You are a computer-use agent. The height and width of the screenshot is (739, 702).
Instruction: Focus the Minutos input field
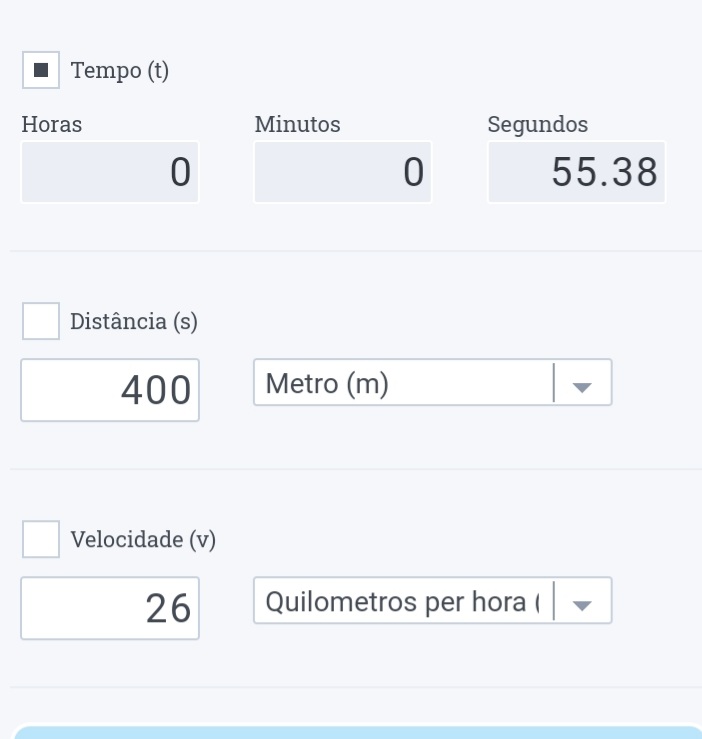(x=343, y=172)
